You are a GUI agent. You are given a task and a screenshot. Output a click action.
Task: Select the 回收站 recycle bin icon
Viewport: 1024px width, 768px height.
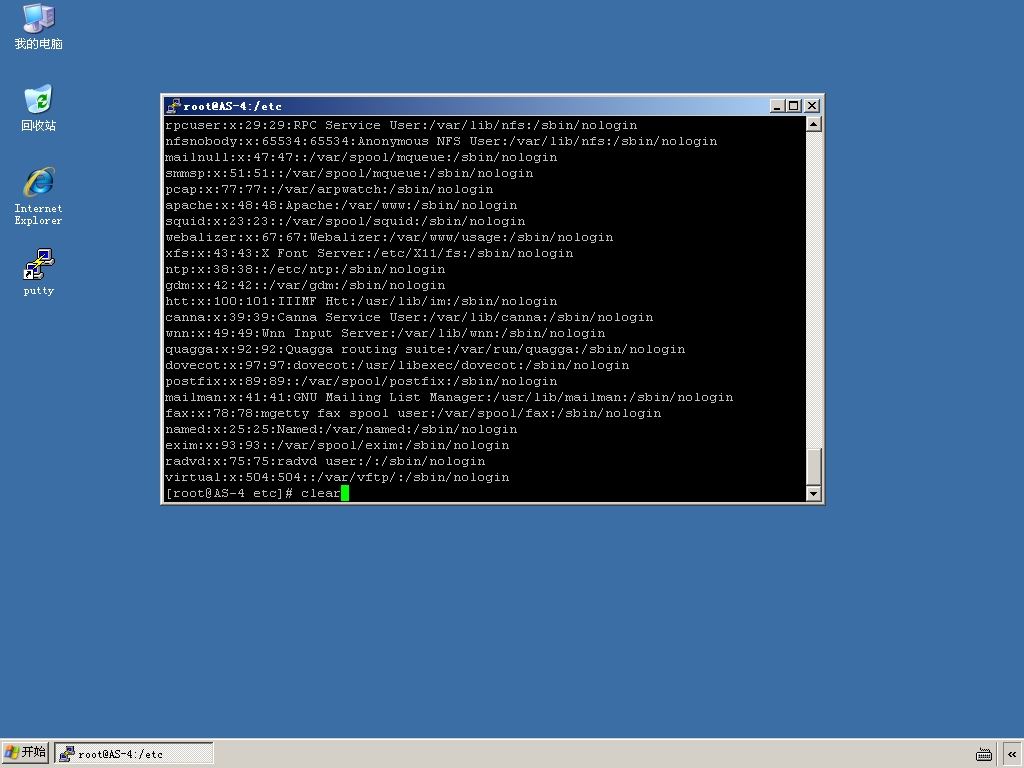click(x=39, y=108)
